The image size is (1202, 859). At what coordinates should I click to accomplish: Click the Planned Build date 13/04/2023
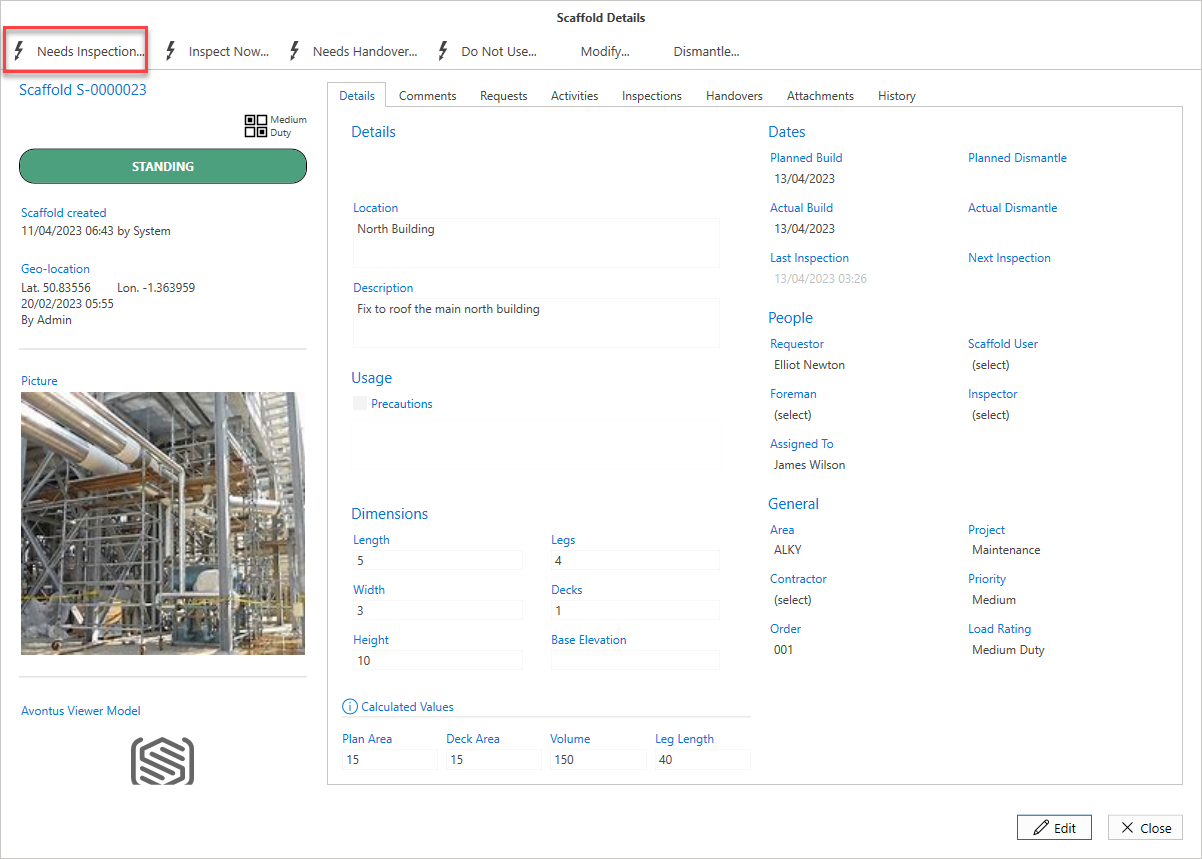pos(804,179)
